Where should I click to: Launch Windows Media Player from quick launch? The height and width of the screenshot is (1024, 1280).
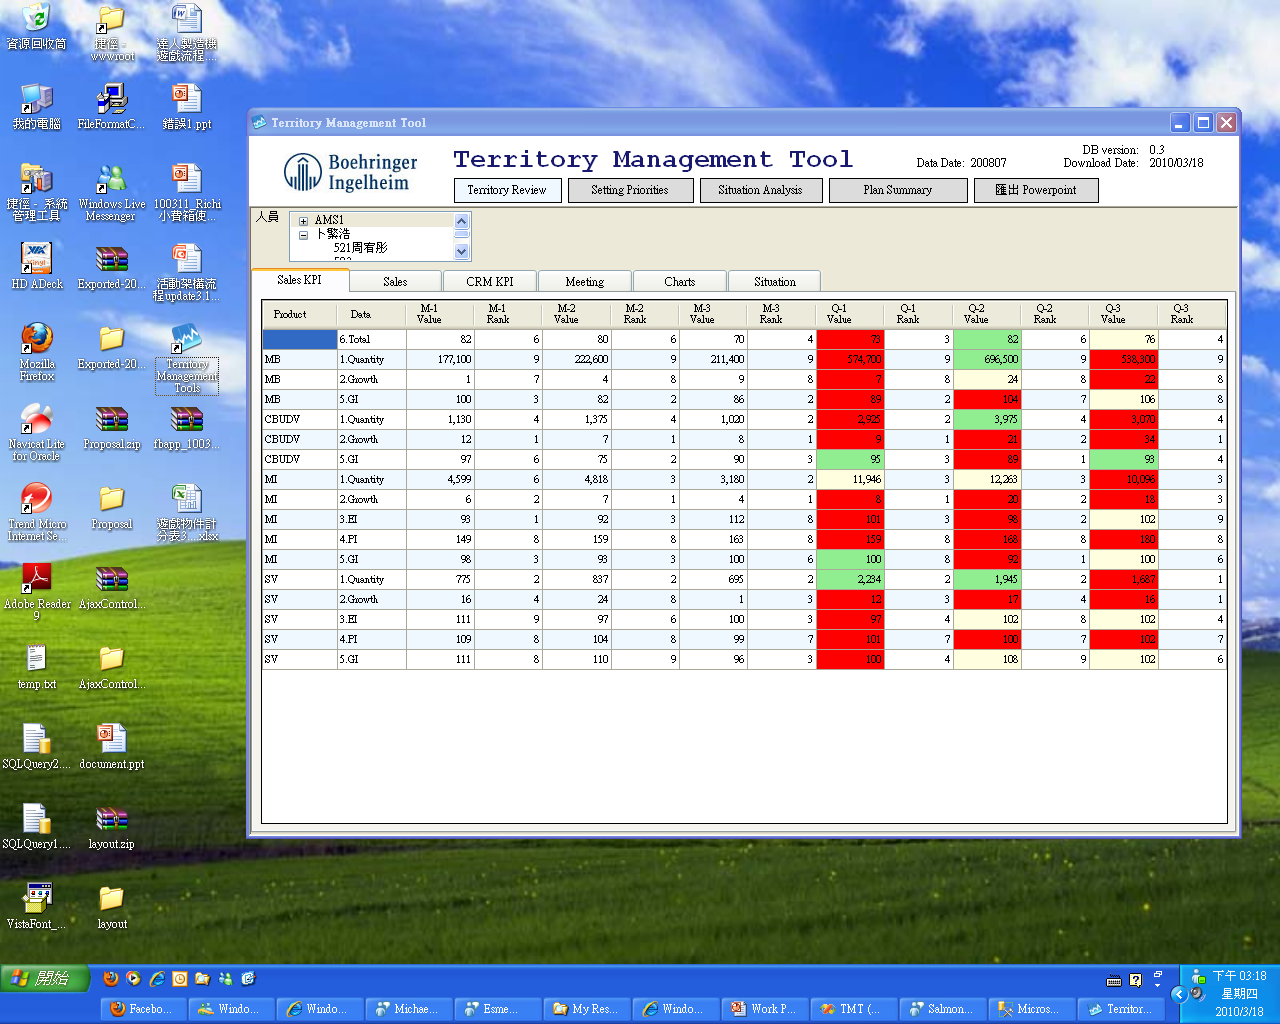point(133,979)
